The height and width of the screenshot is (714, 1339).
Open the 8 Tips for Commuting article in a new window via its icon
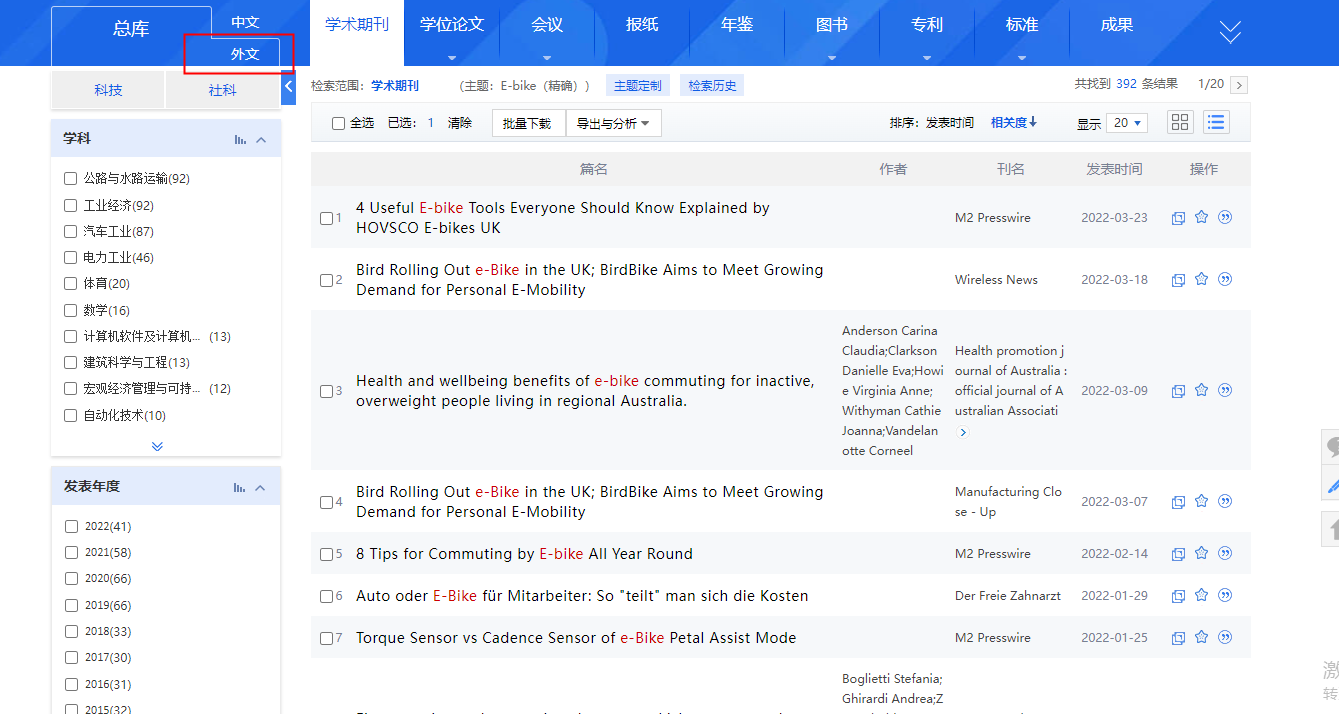pyautogui.click(x=1178, y=554)
